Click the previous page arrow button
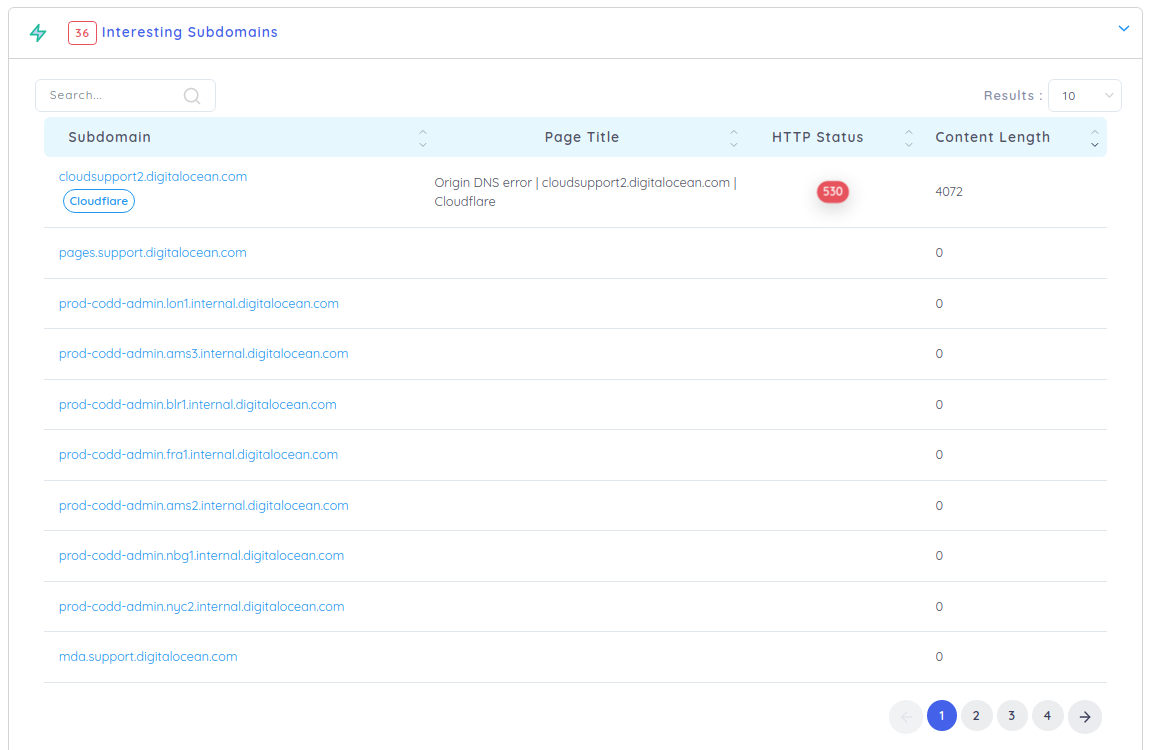The height and width of the screenshot is (750, 1156). (906, 716)
